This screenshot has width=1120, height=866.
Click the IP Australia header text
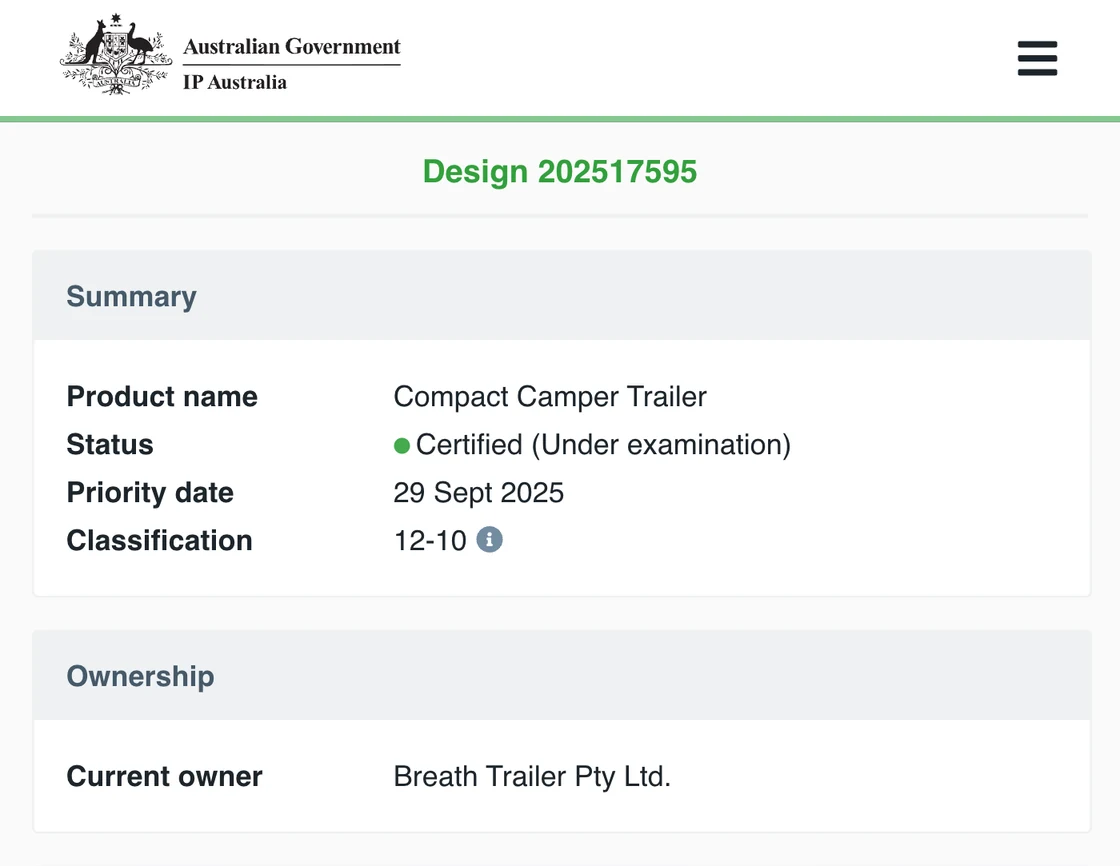click(235, 82)
